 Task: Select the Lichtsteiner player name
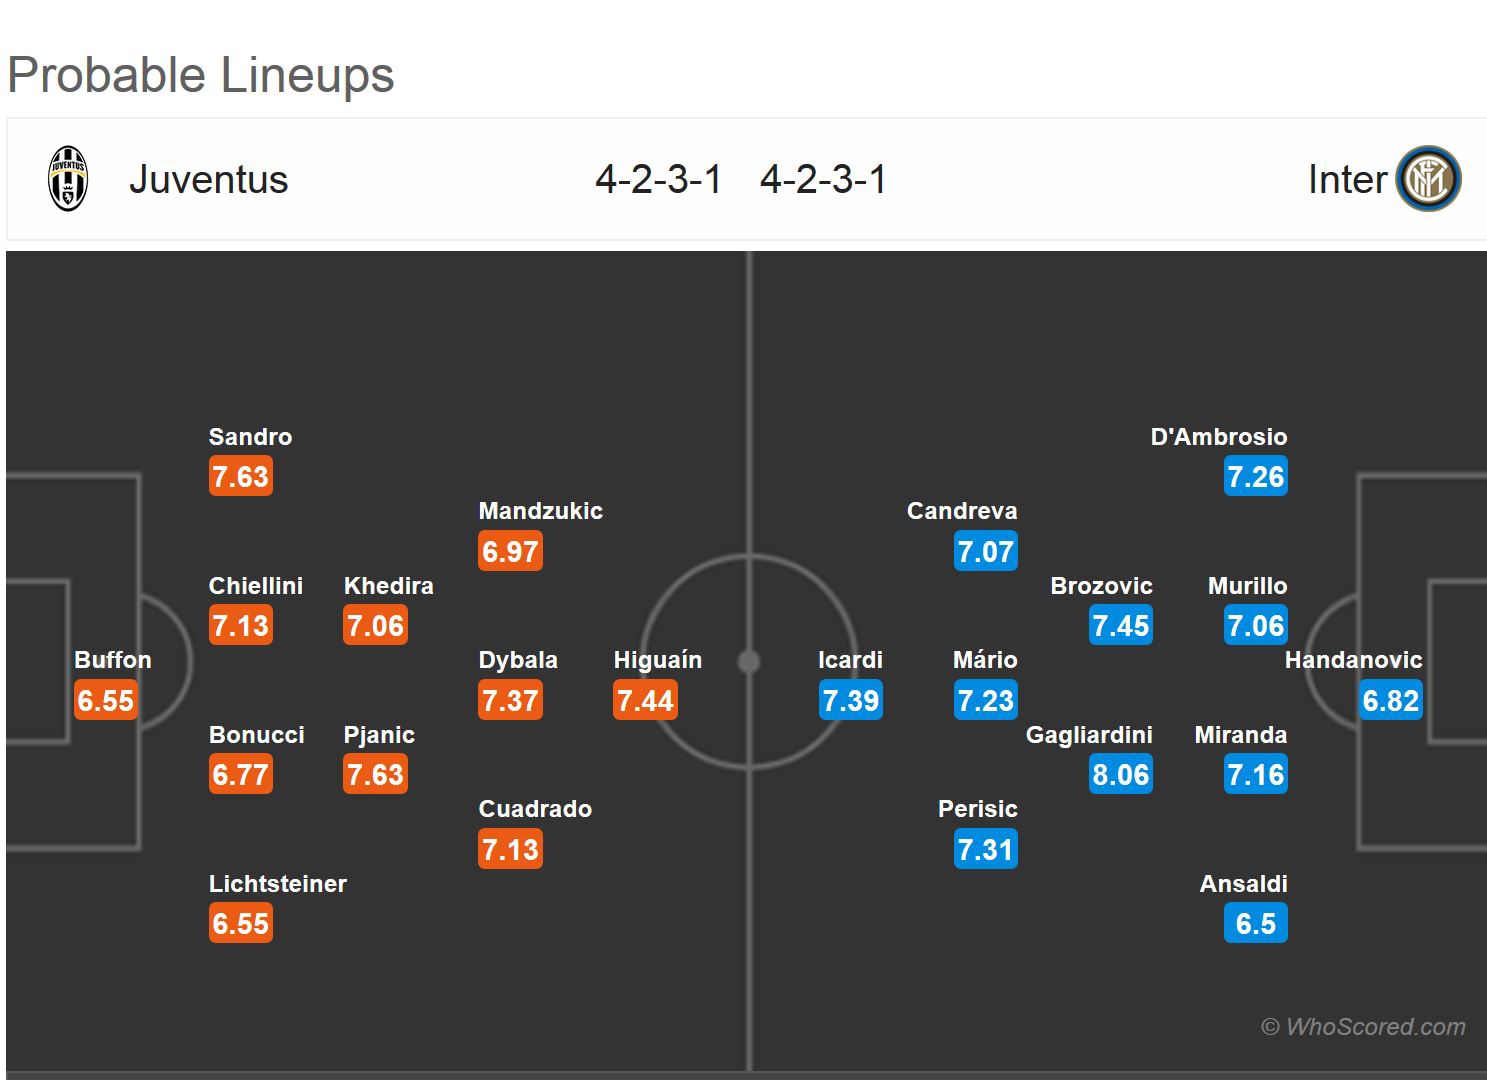click(x=278, y=884)
